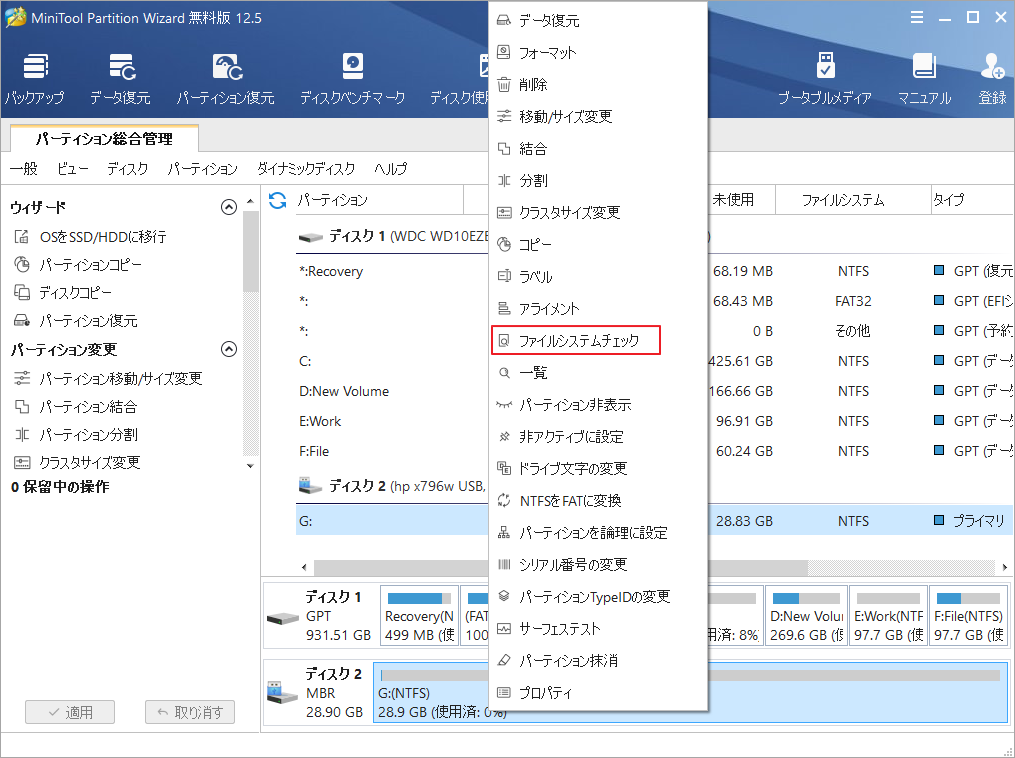Select the D:New Volume partition row
The width and height of the screenshot is (1015, 758).
pos(392,392)
